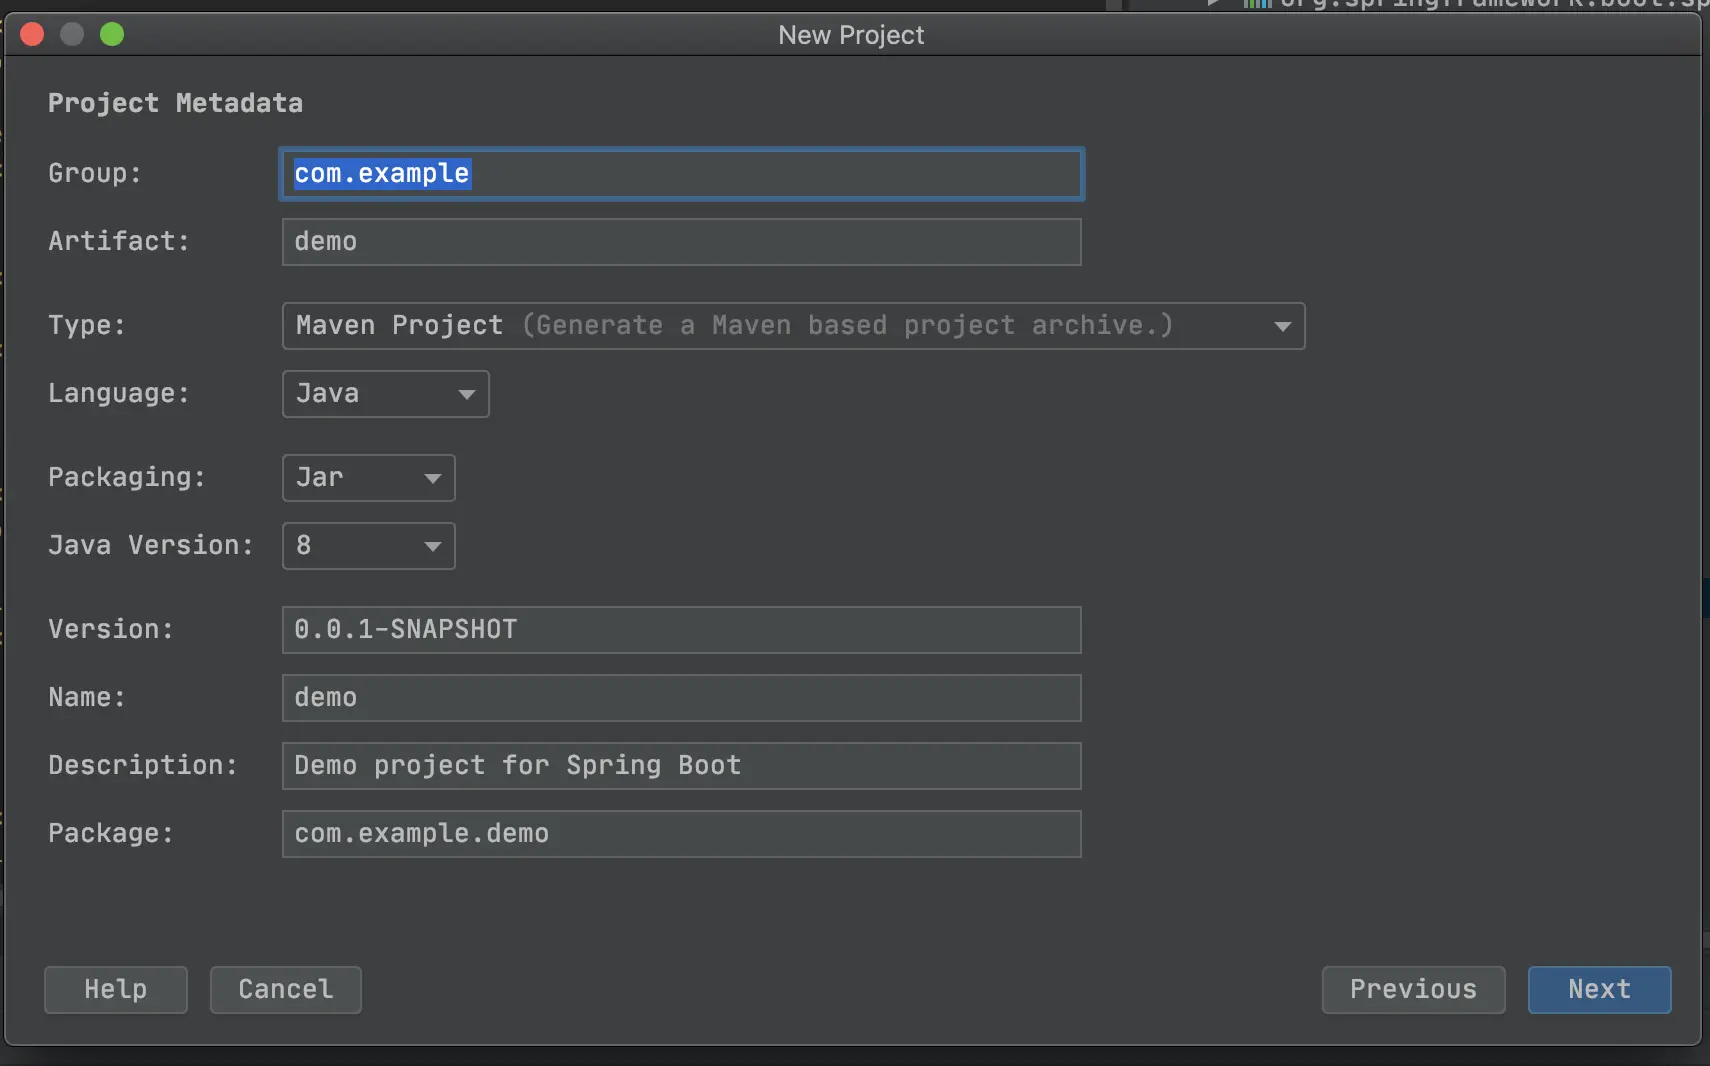Open the Type dropdown showing Maven Project

point(792,326)
